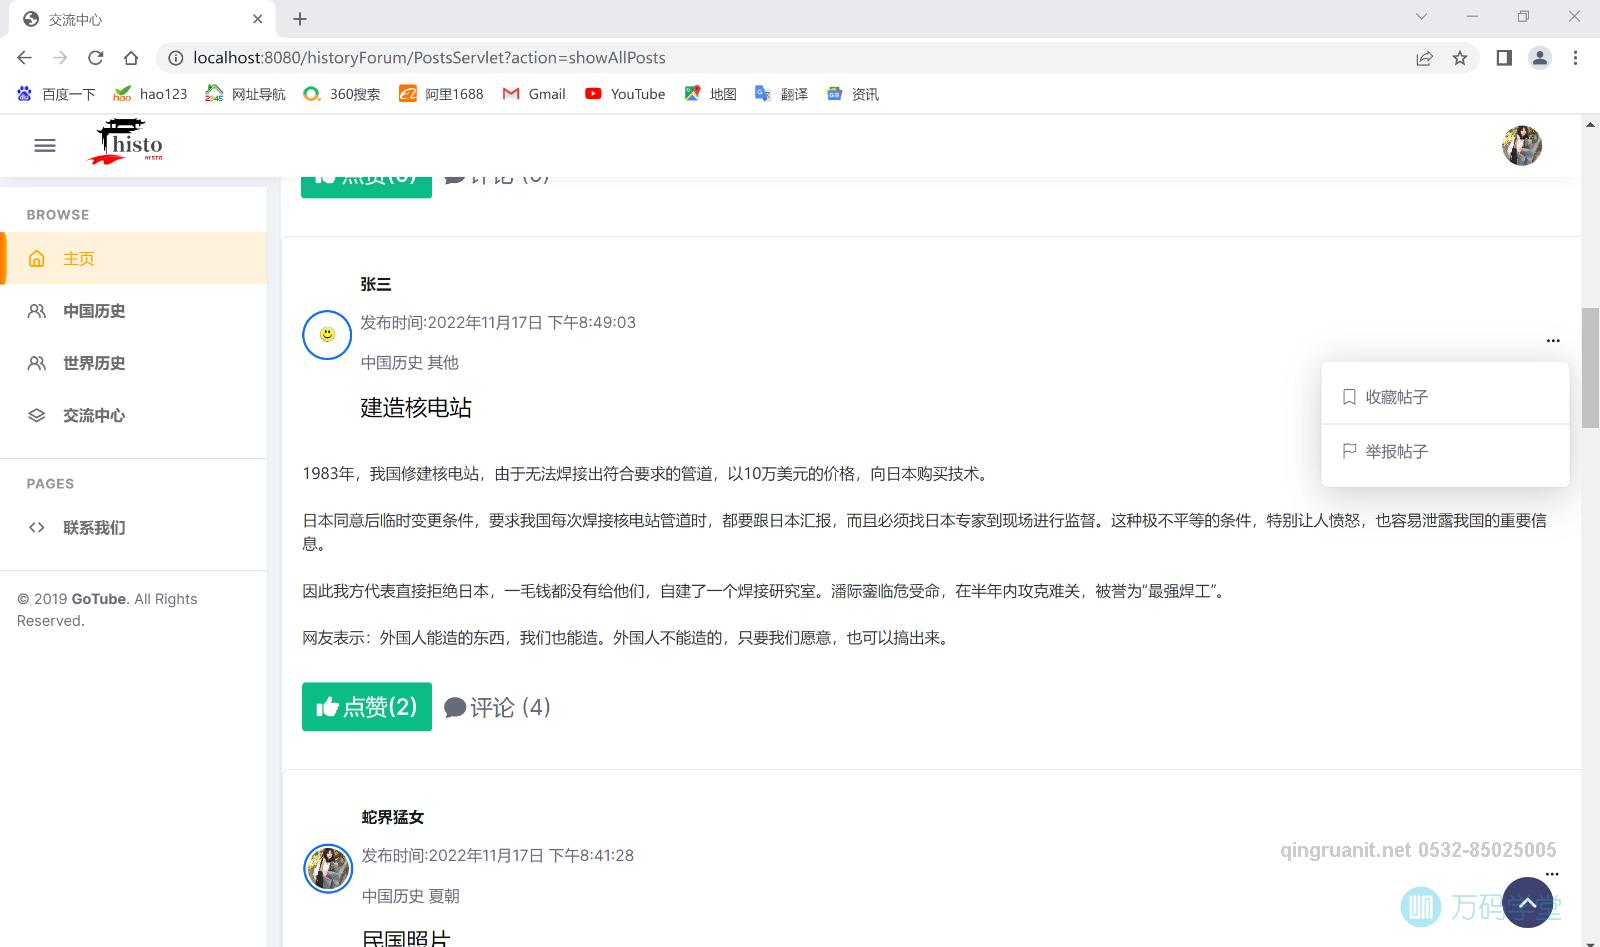Bookmark this page with the star icon
Image resolution: width=1600 pixels, height=947 pixels.
click(1460, 58)
